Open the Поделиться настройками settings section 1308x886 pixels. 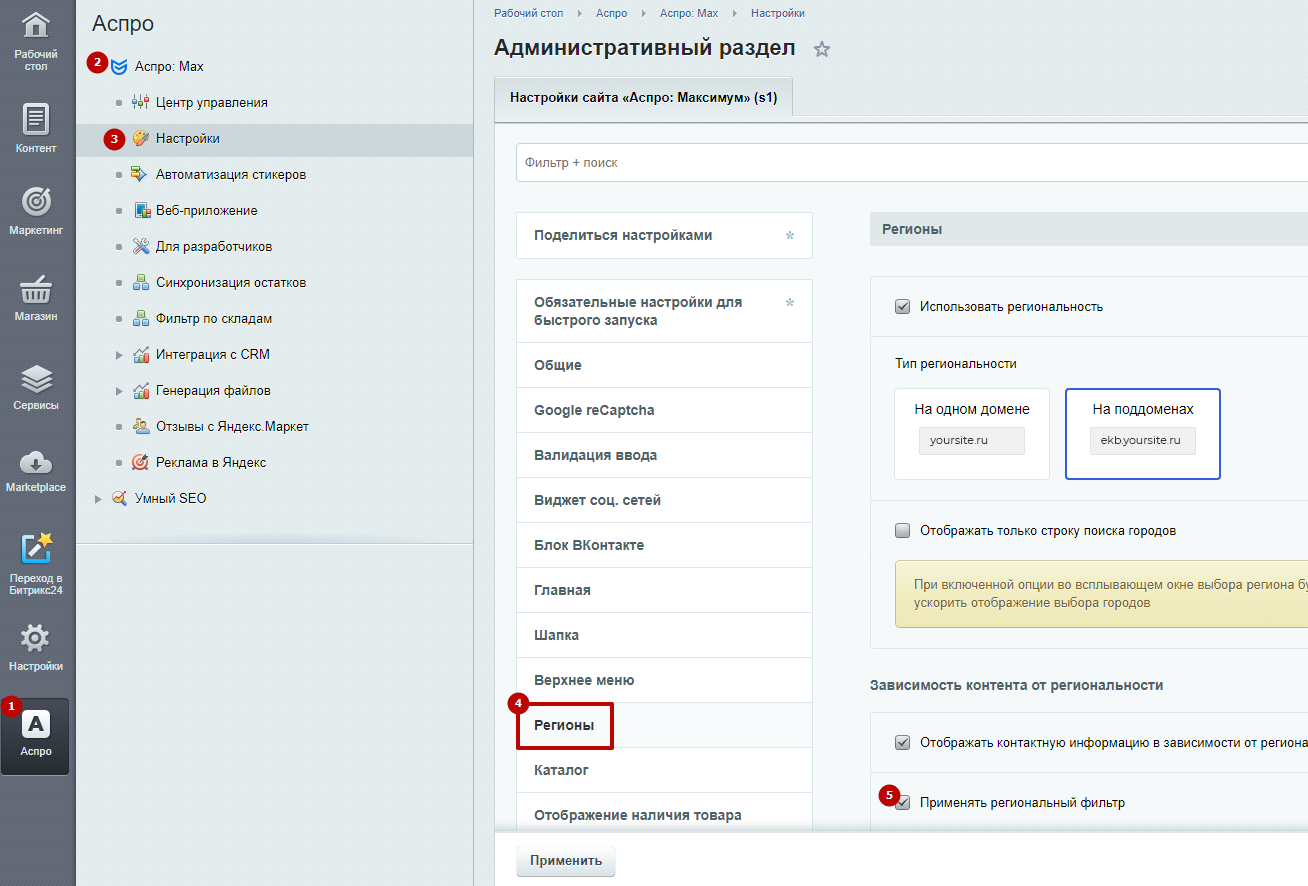click(664, 236)
